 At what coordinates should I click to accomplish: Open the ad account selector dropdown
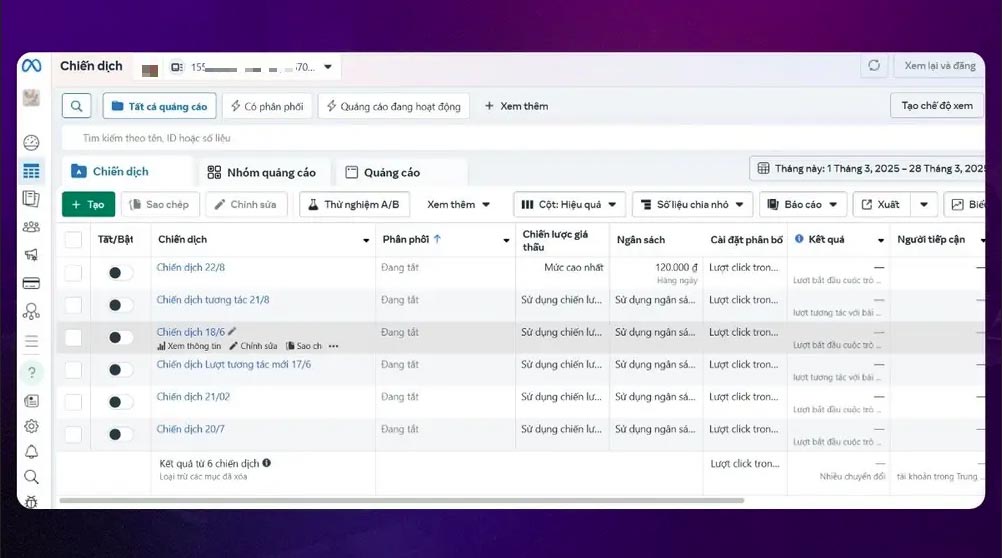pos(251,67)
